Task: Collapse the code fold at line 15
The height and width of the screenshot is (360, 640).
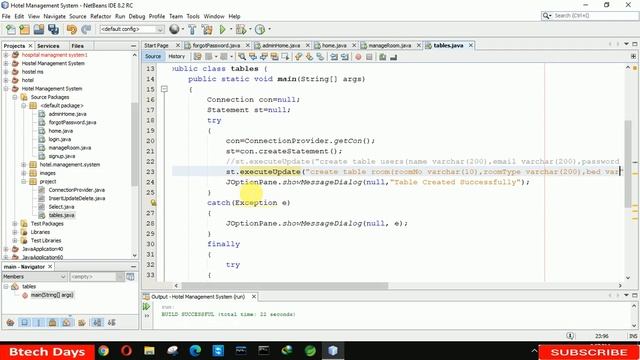Action: coord(164,89)
